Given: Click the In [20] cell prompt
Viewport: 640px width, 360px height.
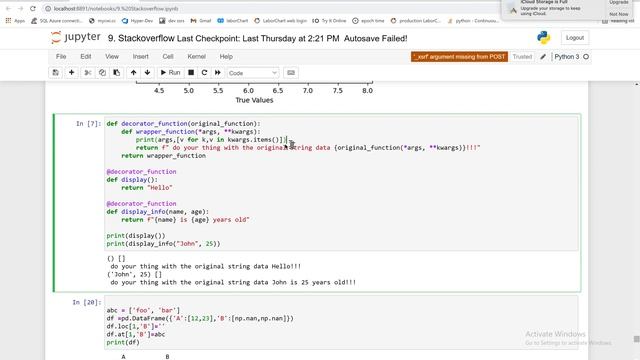Looking at the screenshot, I should click(x=87, y=302).
